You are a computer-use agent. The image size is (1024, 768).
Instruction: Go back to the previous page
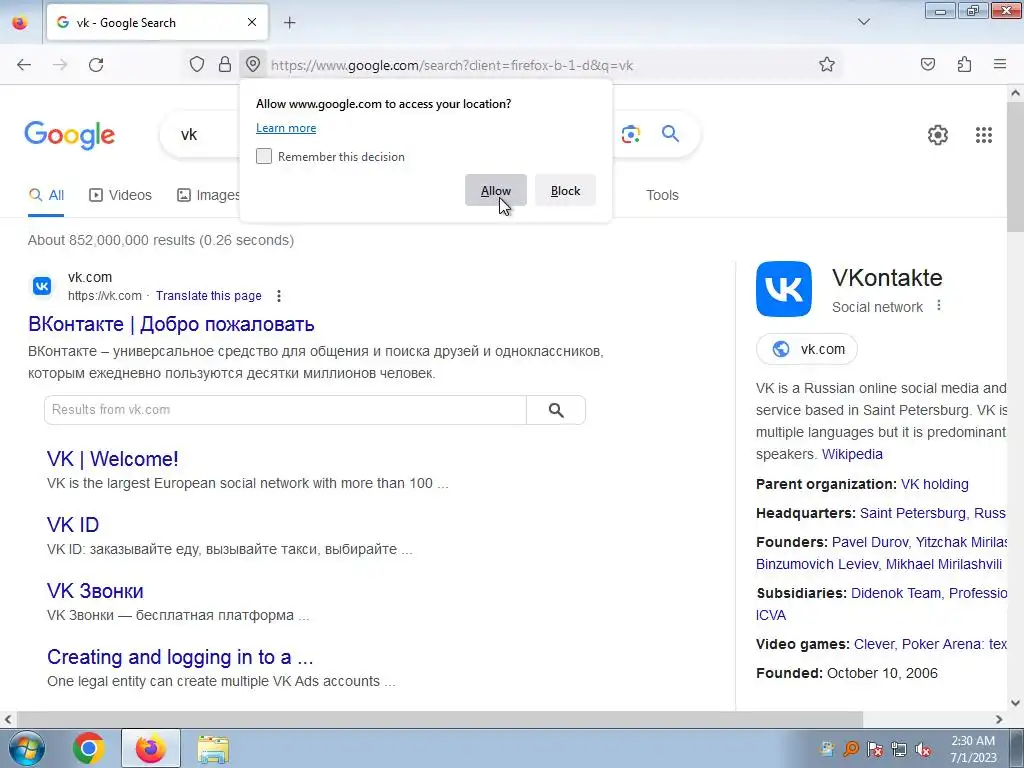tap(24, 65)
